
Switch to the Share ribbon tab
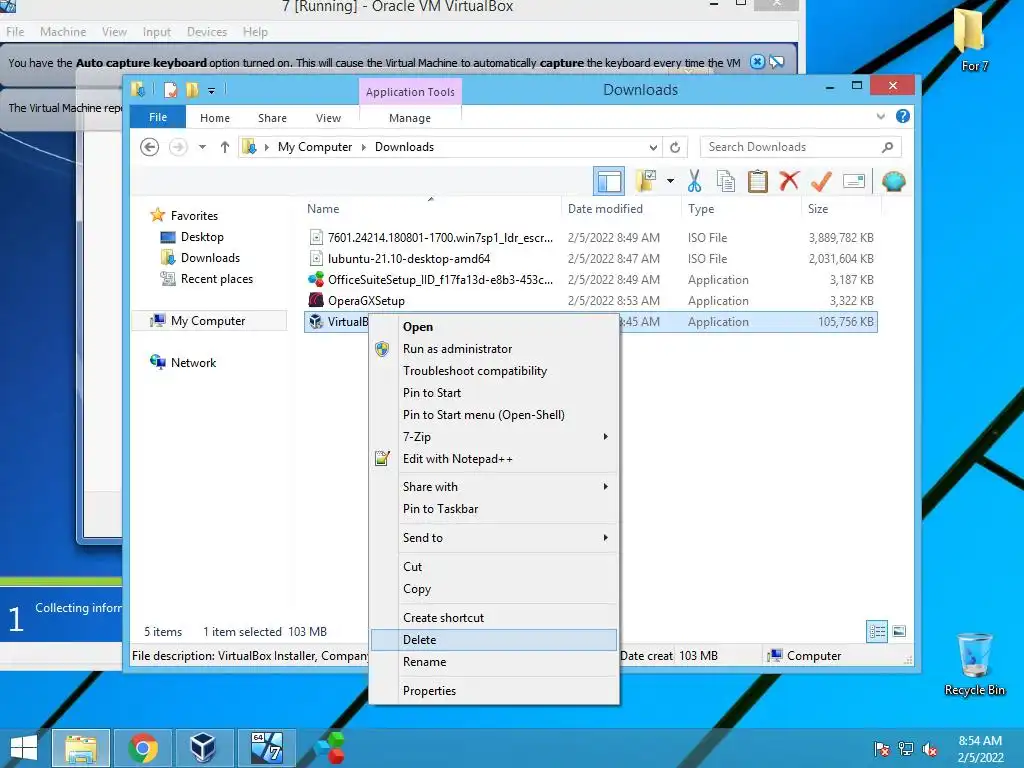272,118
